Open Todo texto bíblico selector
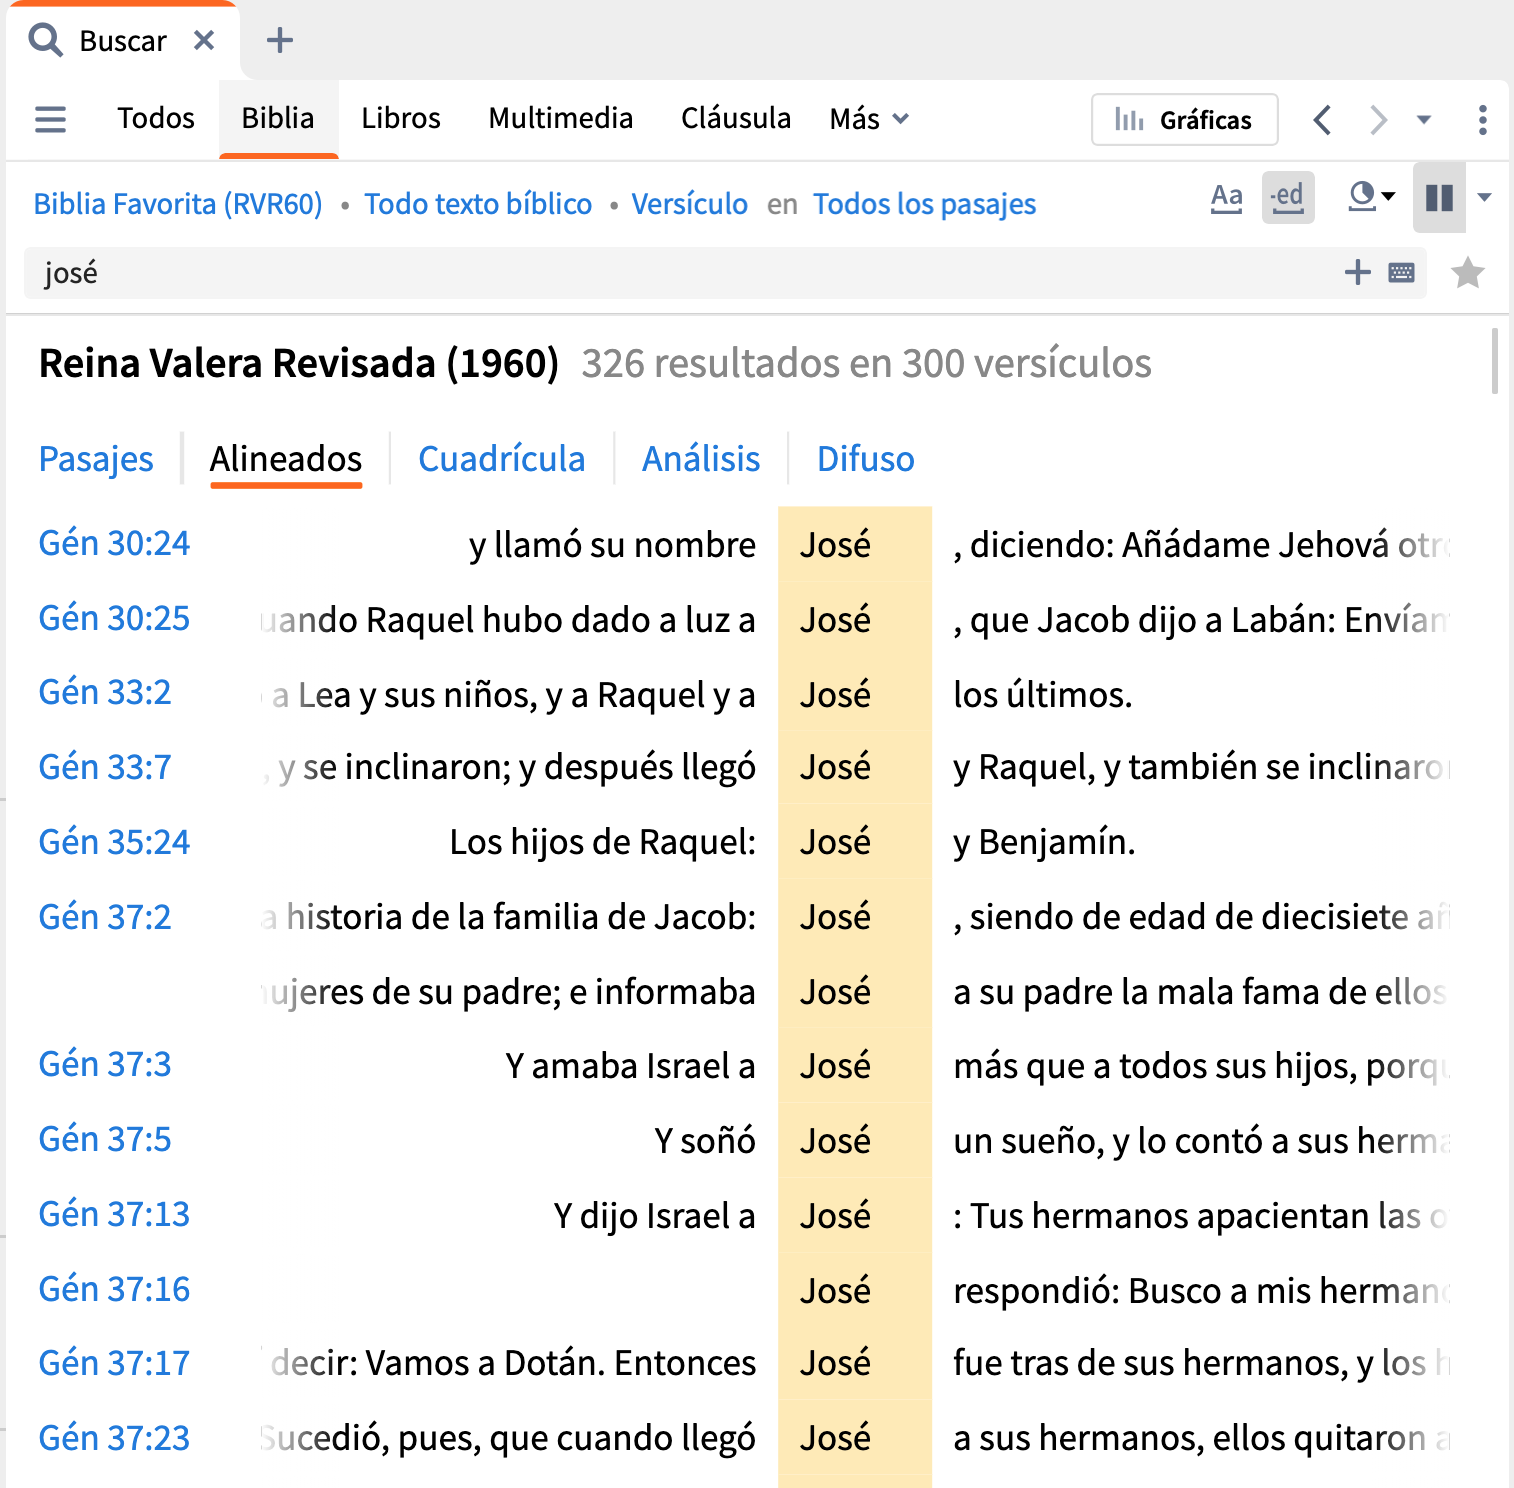Image resolution: width=1514 pixels, height=1488 pixels. tap(478, 204)
